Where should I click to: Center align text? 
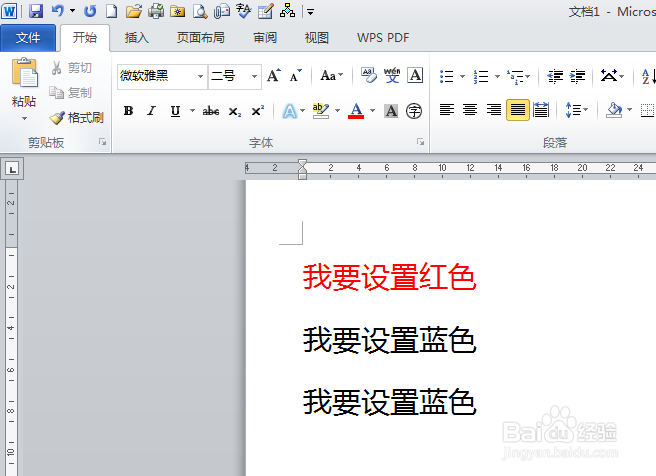click(x=470, y=110)
